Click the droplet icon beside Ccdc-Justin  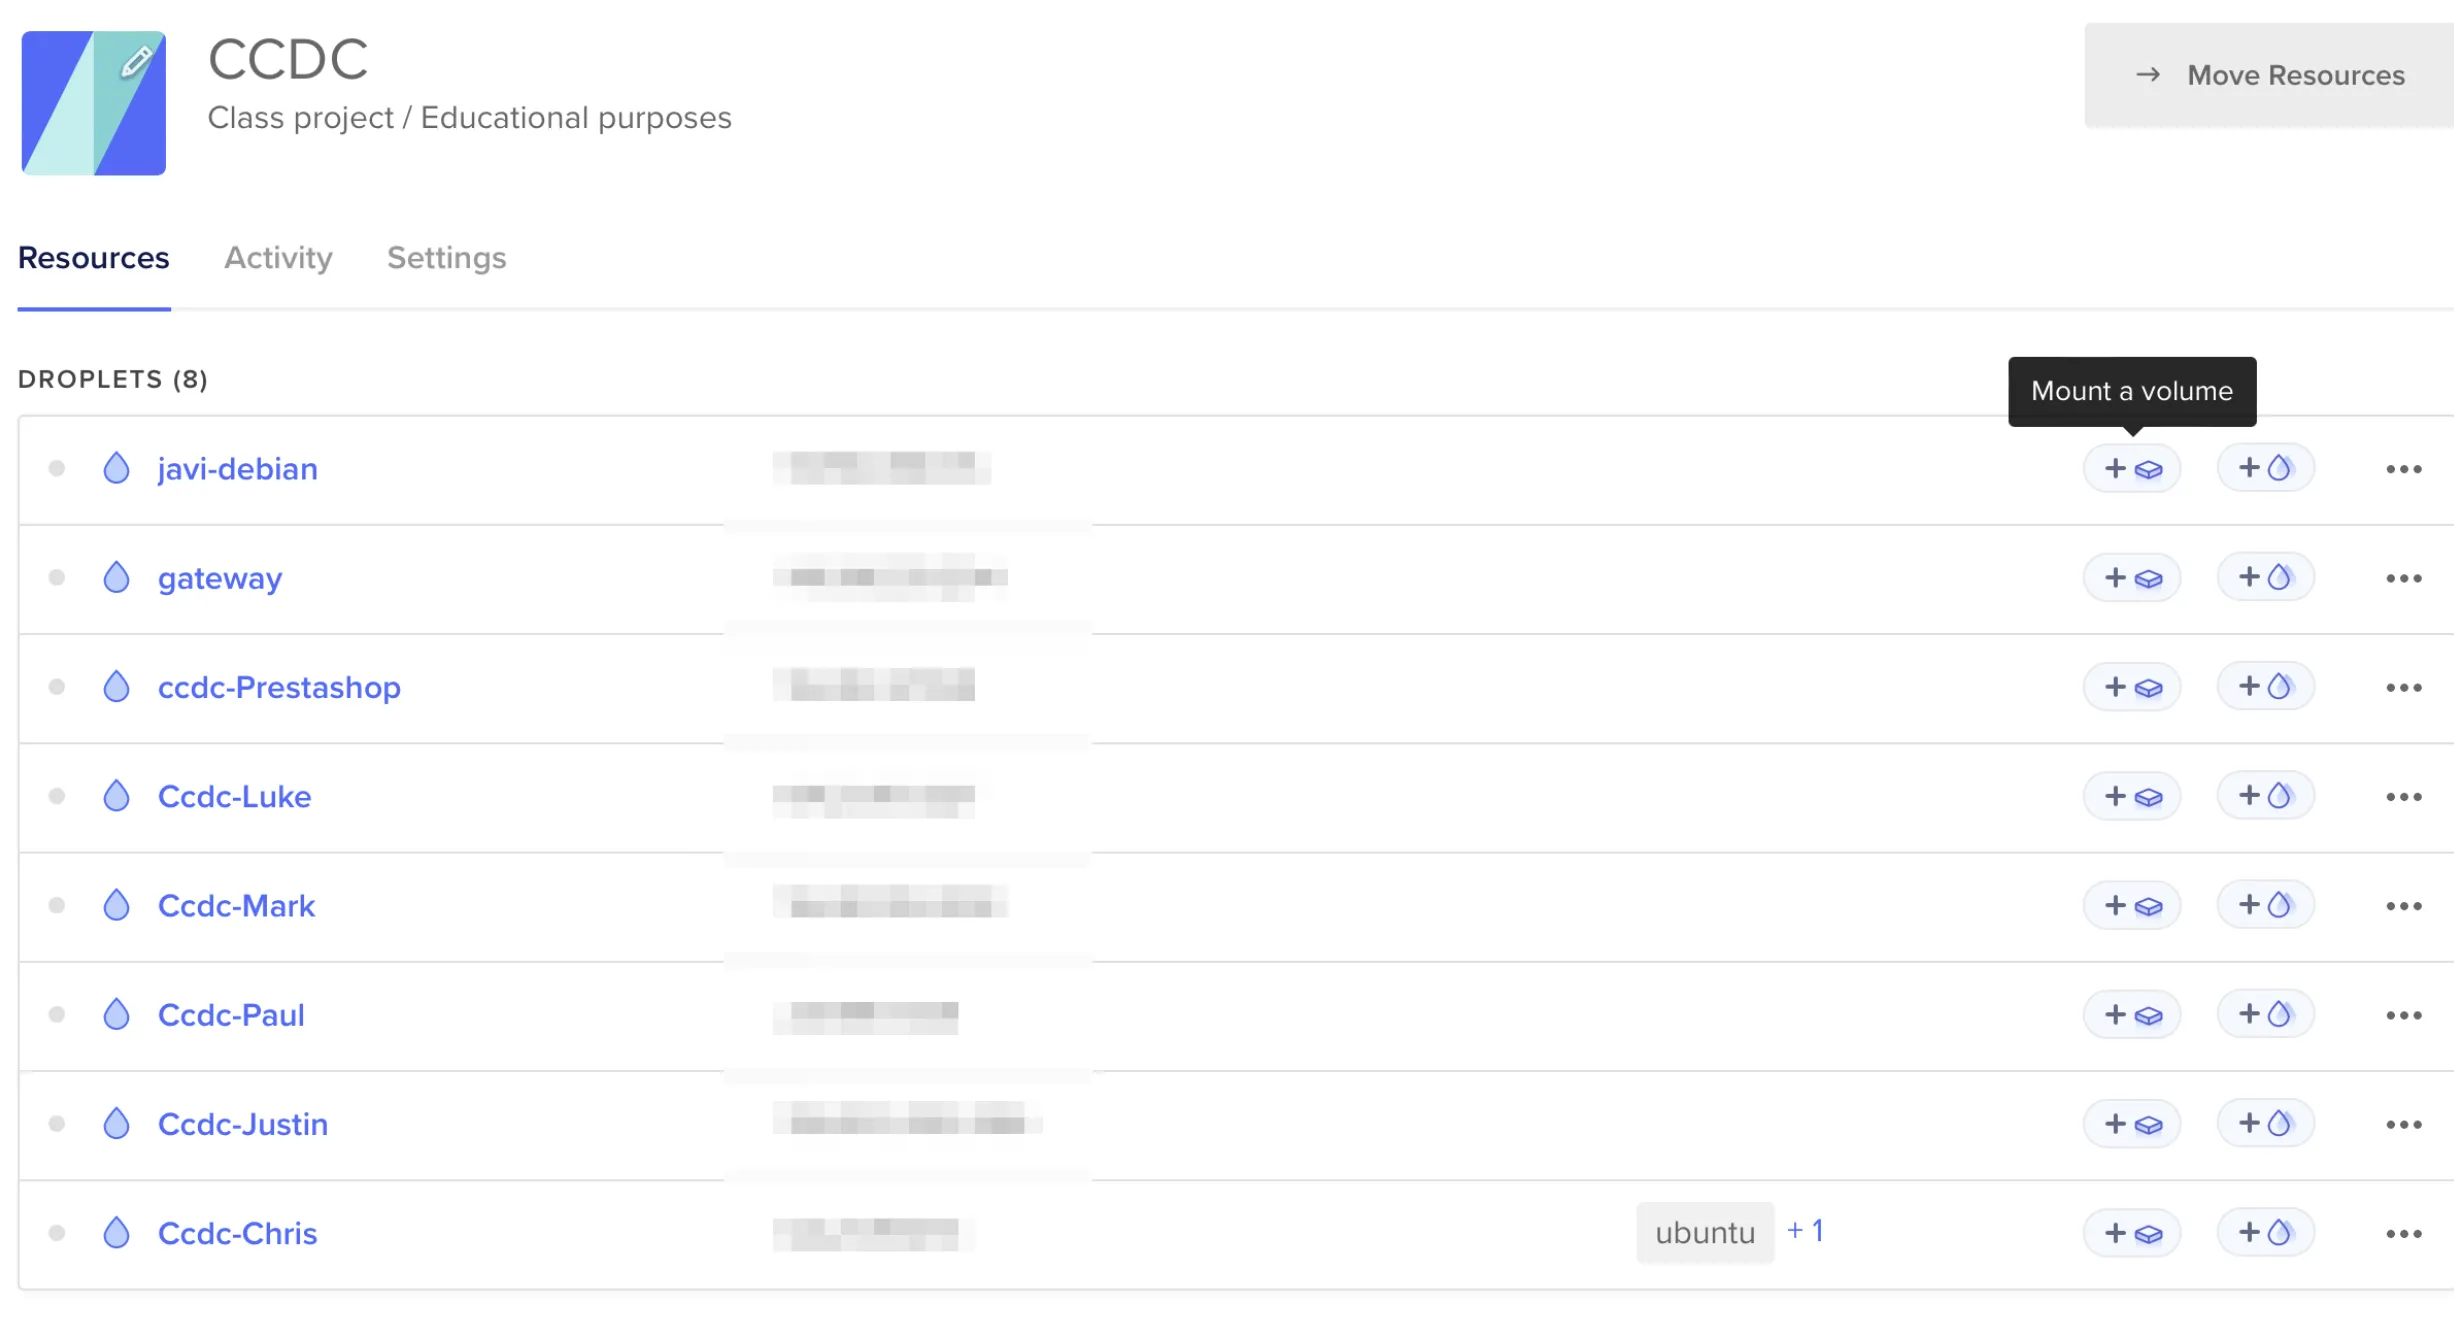click(117, 1124)
